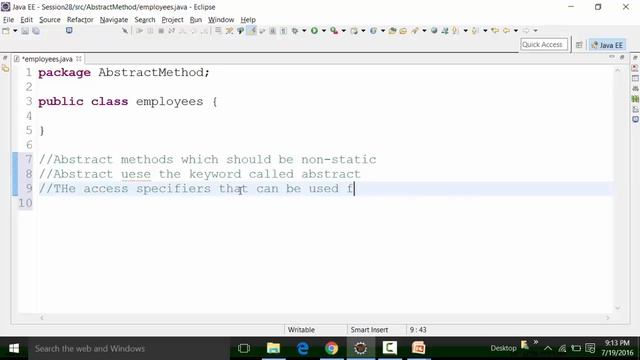This screenshot has height=360, width=640.
Task: Click the green Run button
Action: click(314, 31)
